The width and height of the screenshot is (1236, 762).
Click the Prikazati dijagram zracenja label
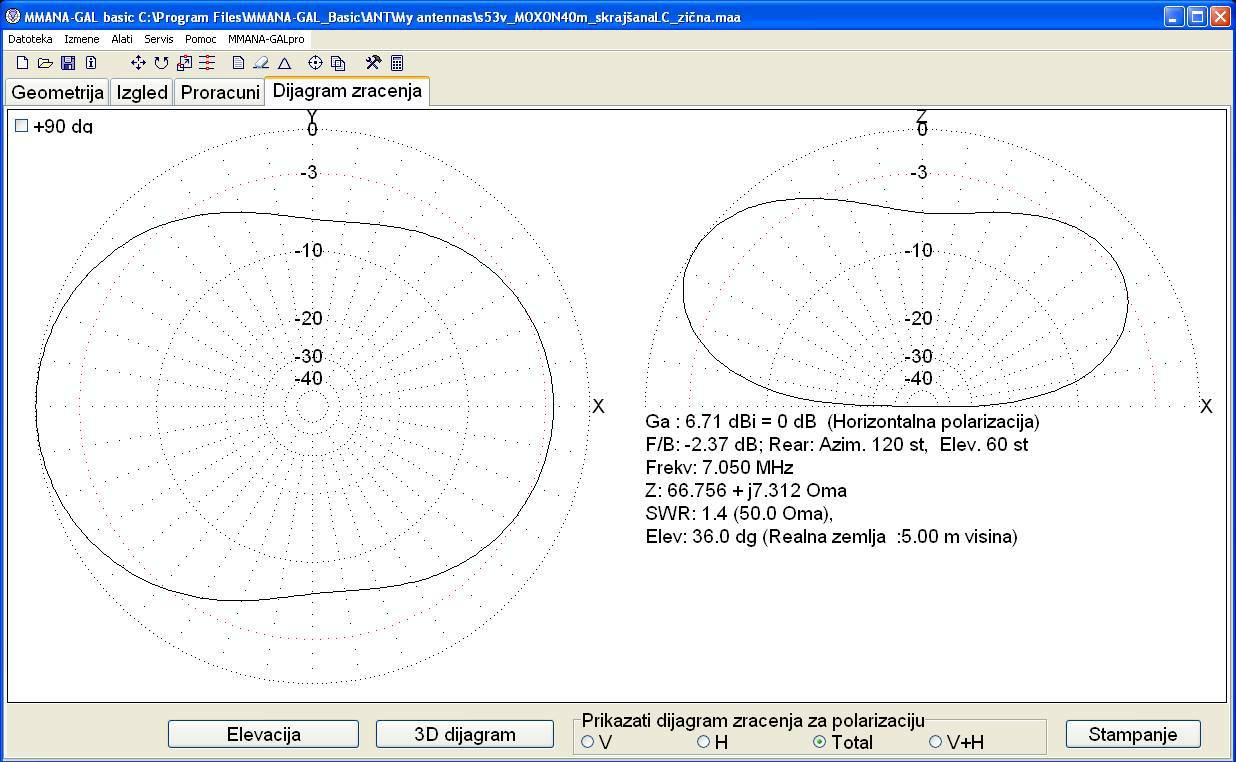pyautogui.click(x=753, y=721)
